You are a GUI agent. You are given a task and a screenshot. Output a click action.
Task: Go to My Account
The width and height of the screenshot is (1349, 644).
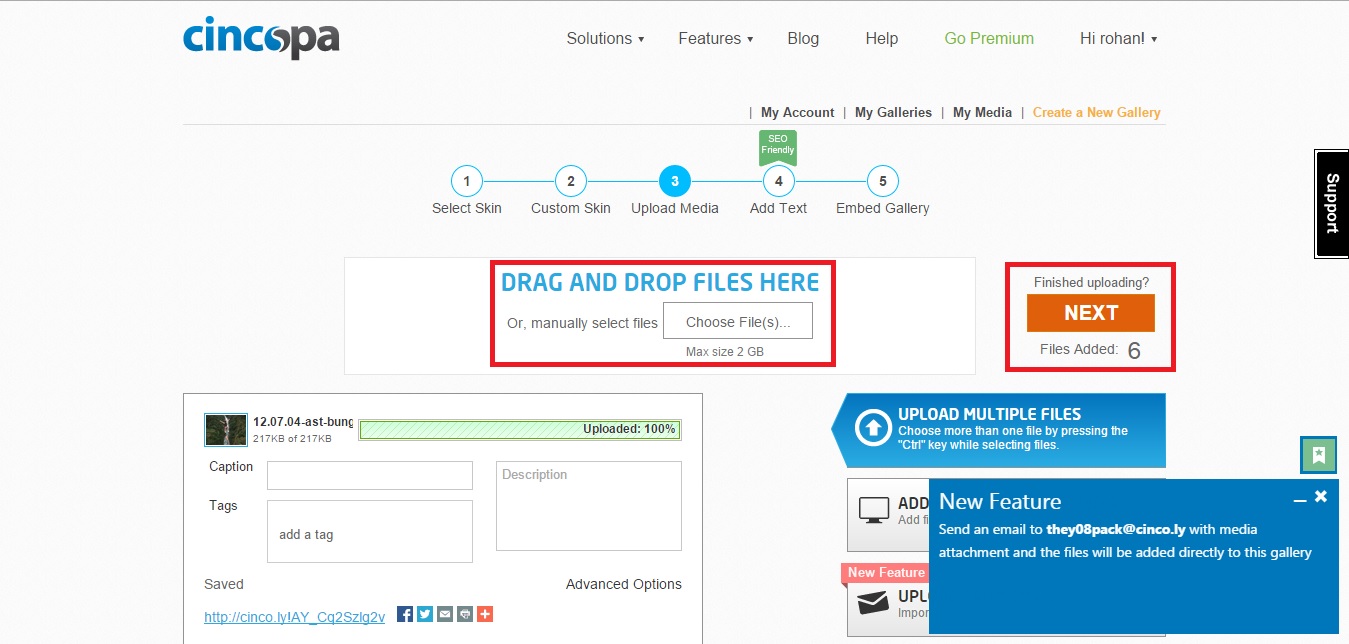coord(797,112)
